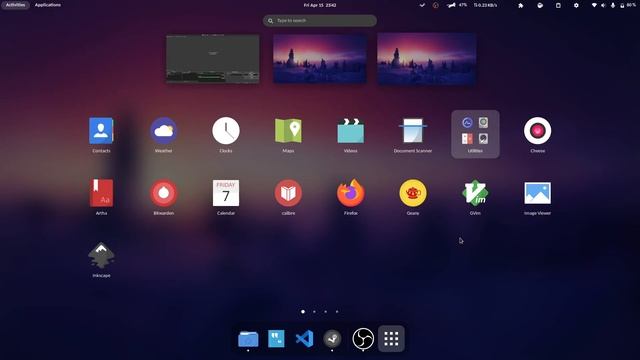Open the date and time menu
The width and height of the screenshot is (640, 360).
click(320, 5)
